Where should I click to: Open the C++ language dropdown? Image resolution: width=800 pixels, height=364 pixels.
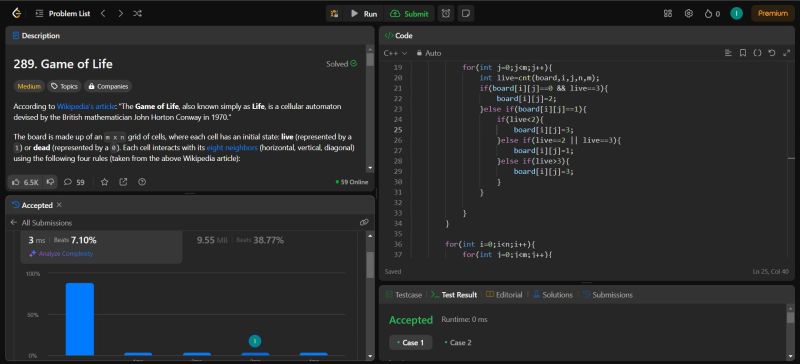395,53
